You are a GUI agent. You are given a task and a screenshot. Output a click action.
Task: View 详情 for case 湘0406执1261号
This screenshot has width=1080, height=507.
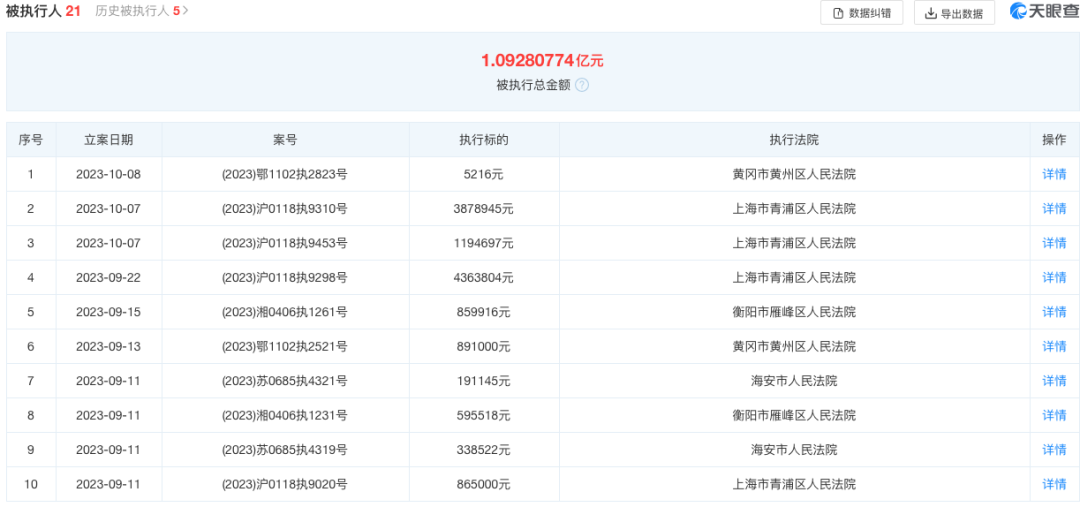tap(1054, 312)
